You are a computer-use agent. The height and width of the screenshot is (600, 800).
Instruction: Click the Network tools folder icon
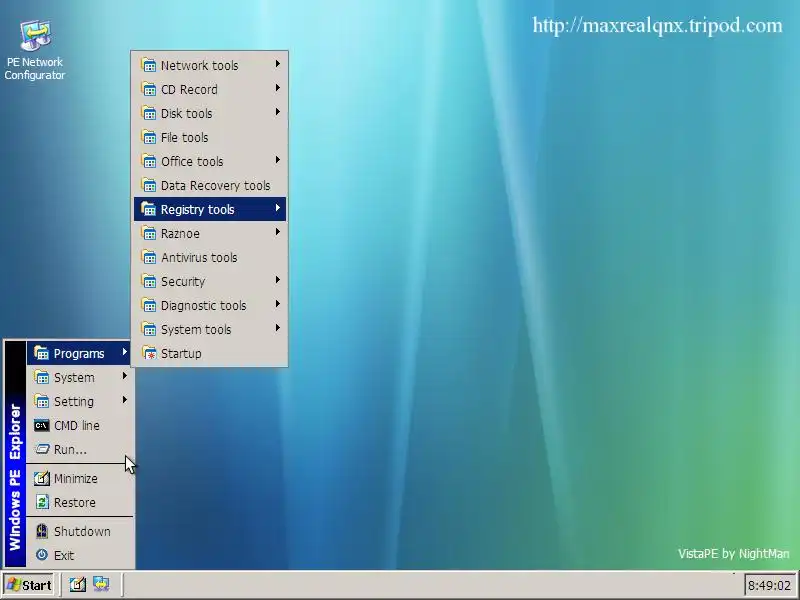click(x=148, y=65)
